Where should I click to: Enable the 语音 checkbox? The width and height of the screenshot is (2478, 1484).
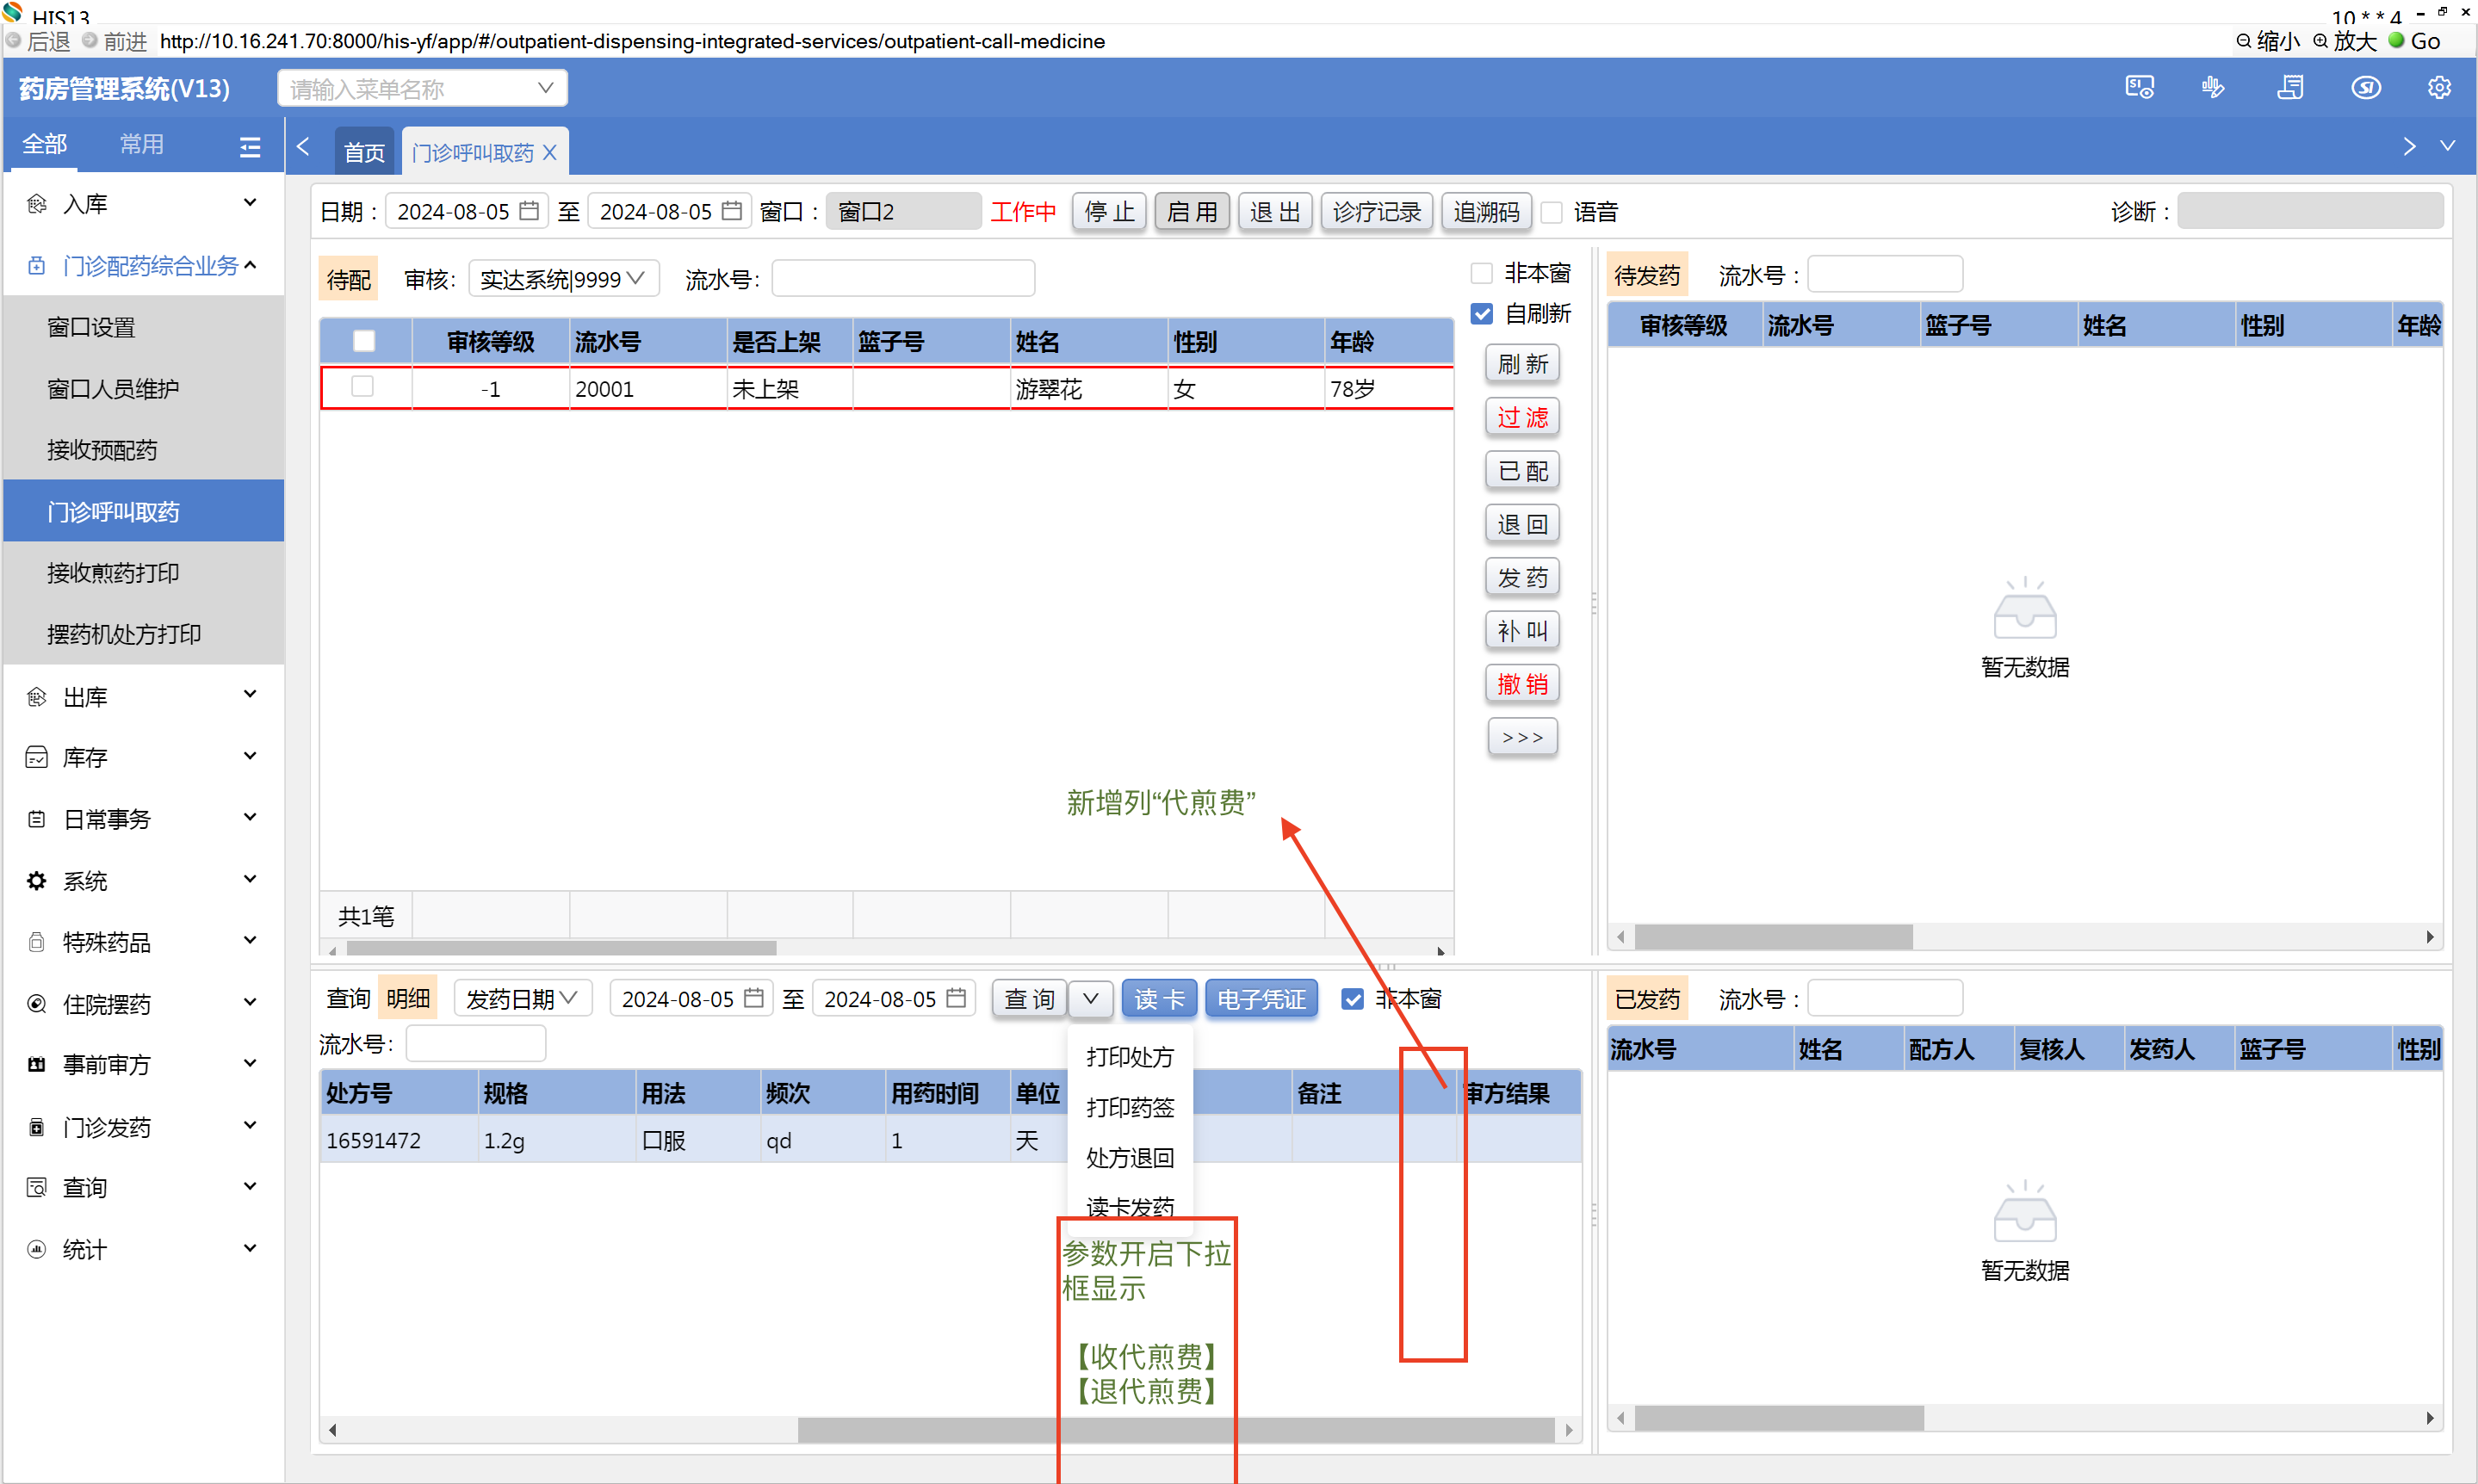coord(1551,212)
